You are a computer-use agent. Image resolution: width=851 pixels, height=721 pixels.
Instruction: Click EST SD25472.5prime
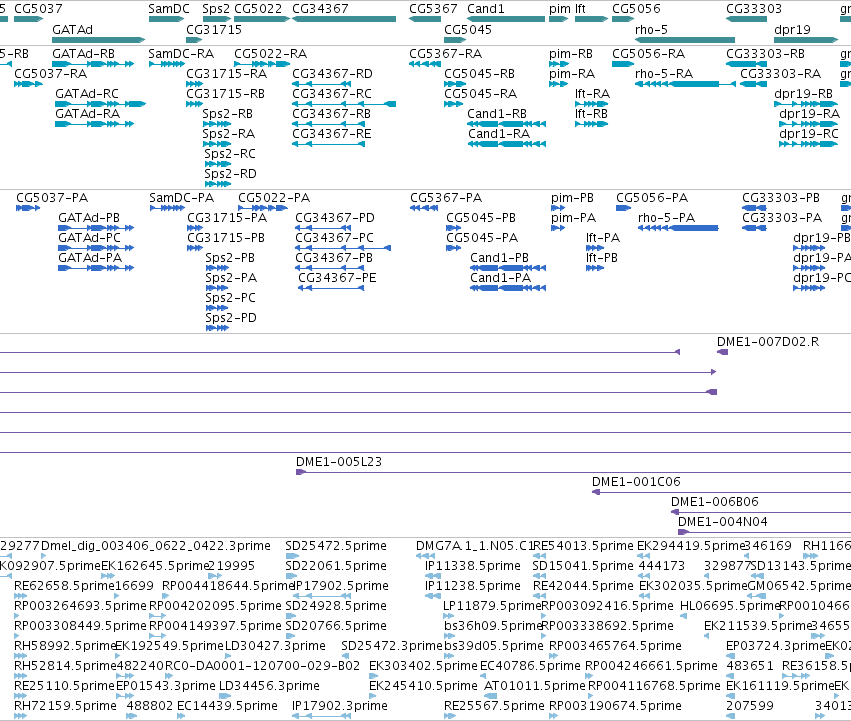[x=336, y=546]
